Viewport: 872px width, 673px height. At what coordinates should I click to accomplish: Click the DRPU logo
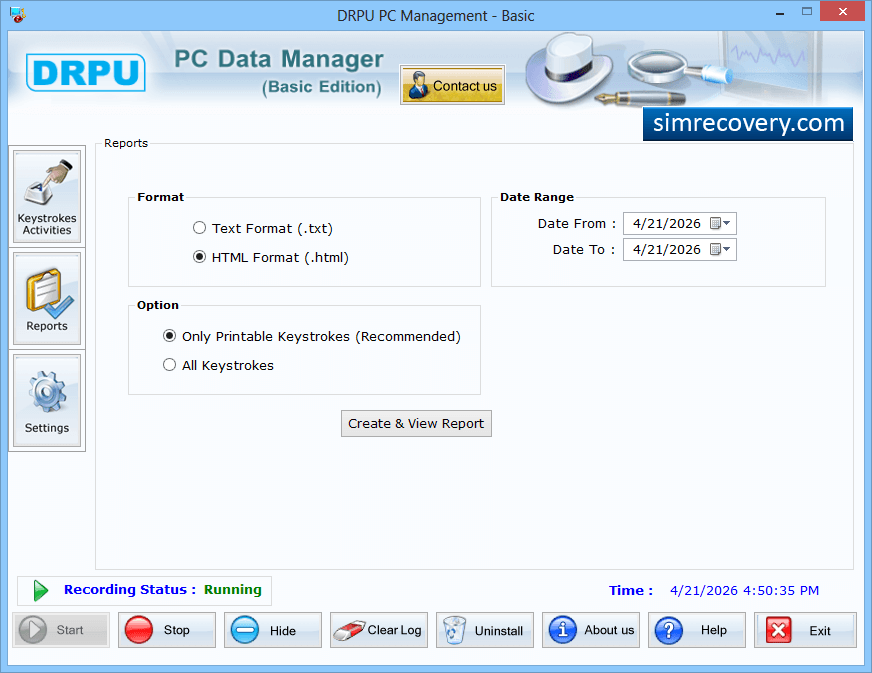tap(86, 72)
